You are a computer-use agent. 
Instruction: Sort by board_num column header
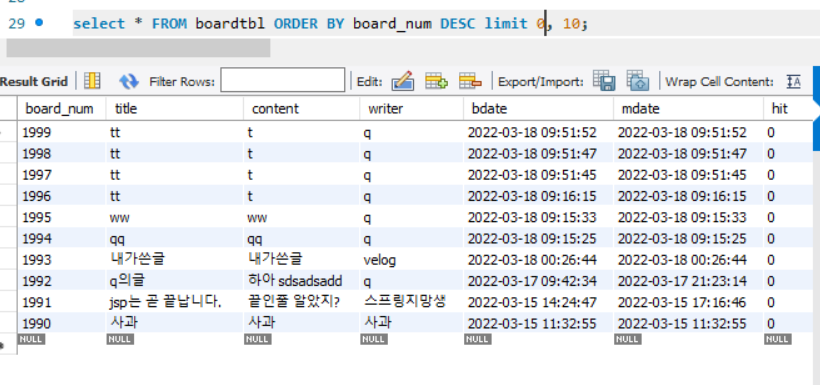(61, 109)
